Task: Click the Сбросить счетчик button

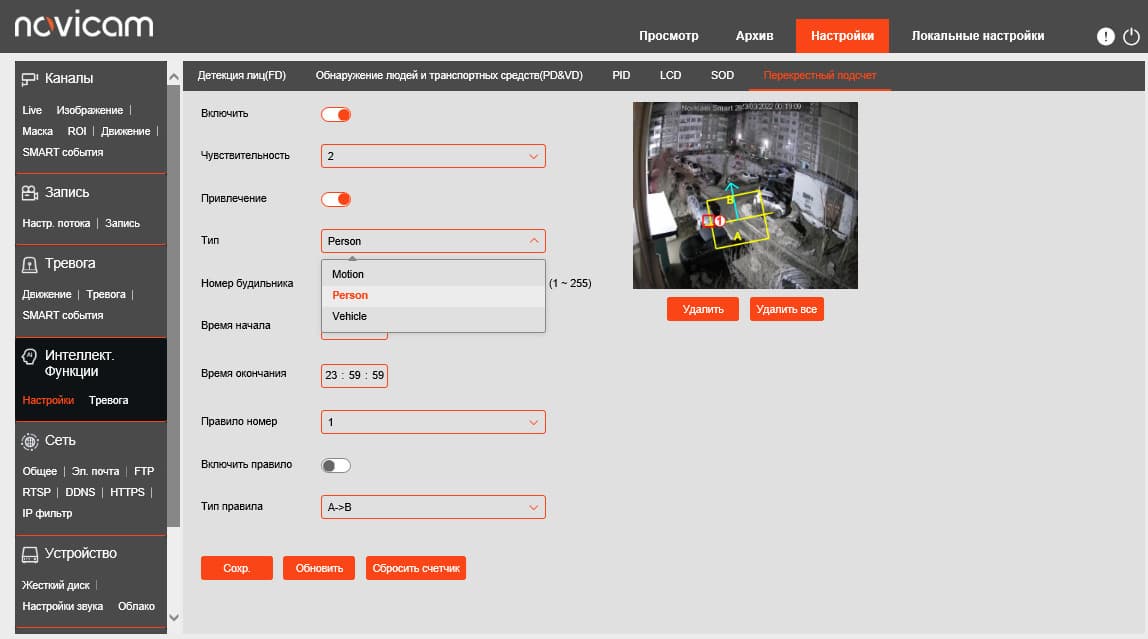Action: [x=416, y=568]
